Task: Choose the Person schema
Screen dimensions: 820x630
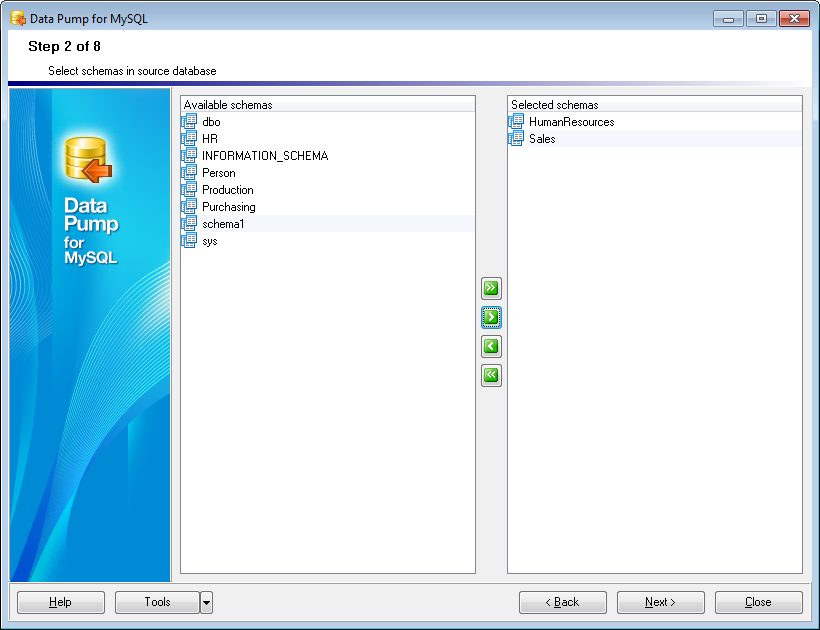Action: 218,173
